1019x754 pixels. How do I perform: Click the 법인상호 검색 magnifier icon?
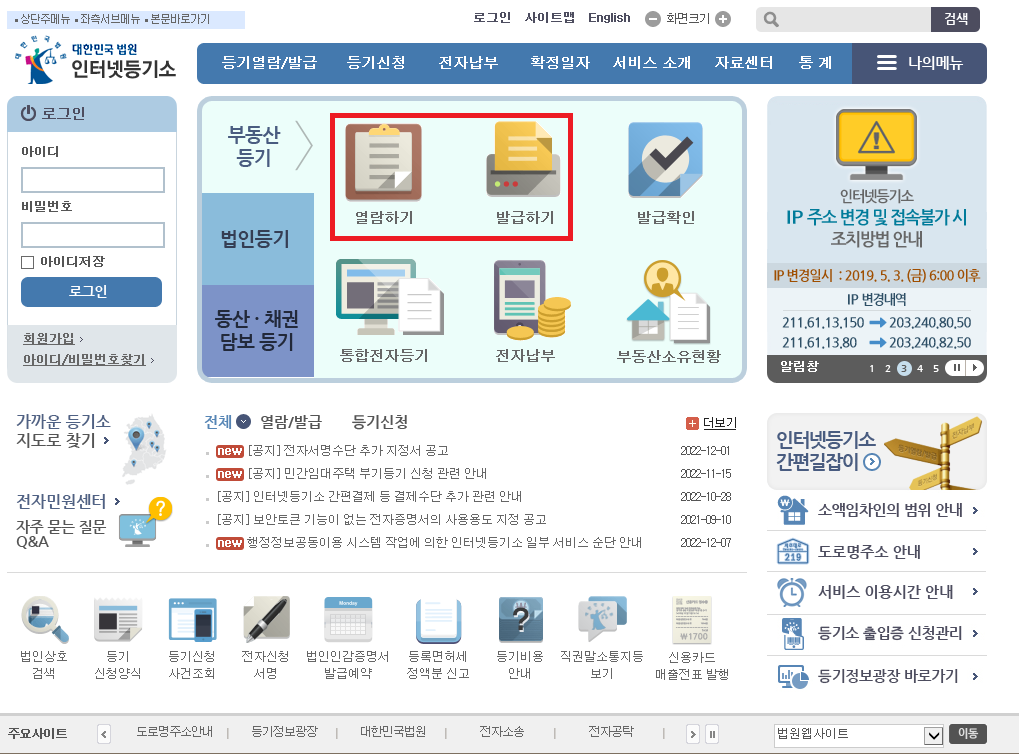[44, 619]
